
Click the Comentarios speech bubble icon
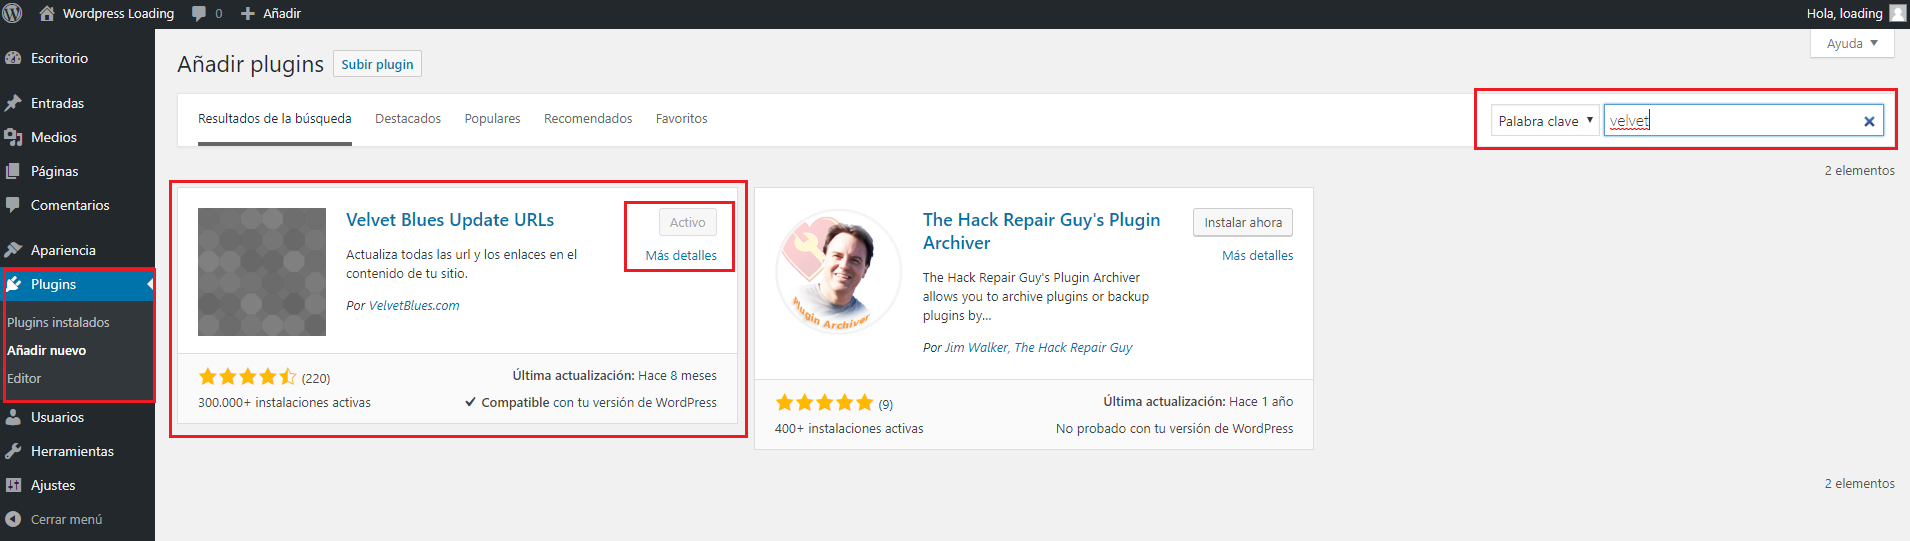[14, 205]
